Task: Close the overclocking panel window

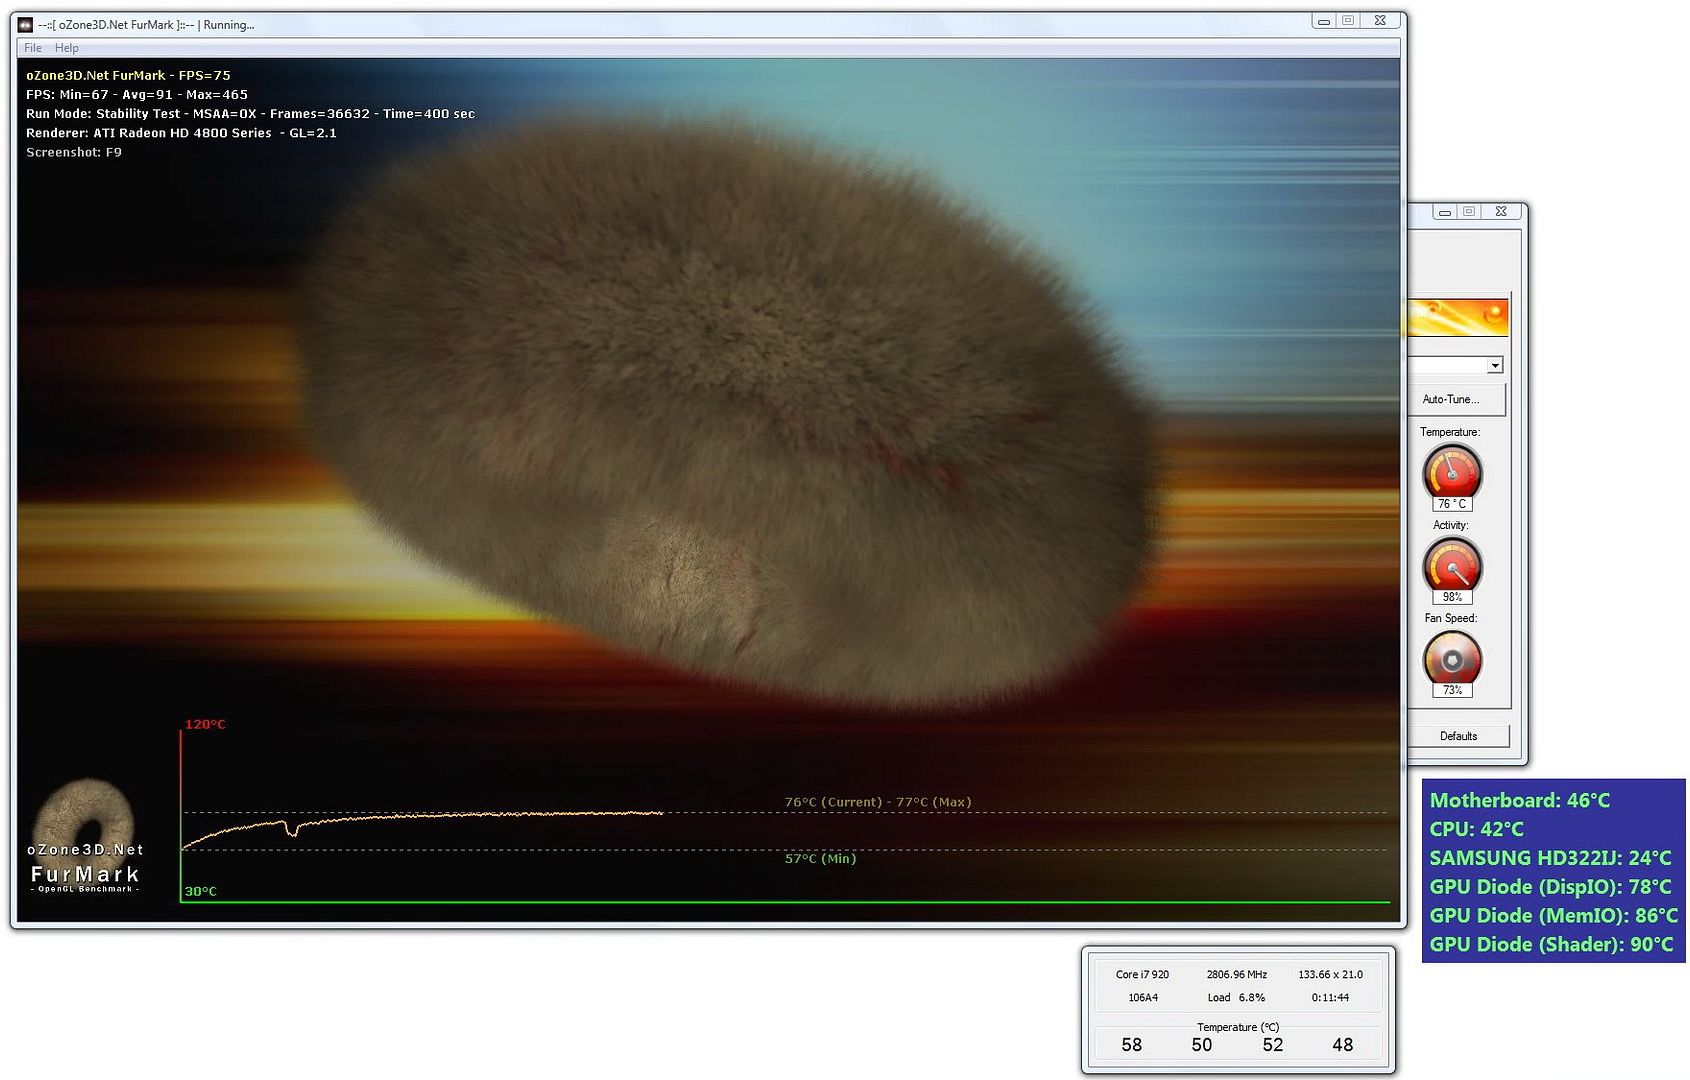Action: click(x=1501, y=211)
